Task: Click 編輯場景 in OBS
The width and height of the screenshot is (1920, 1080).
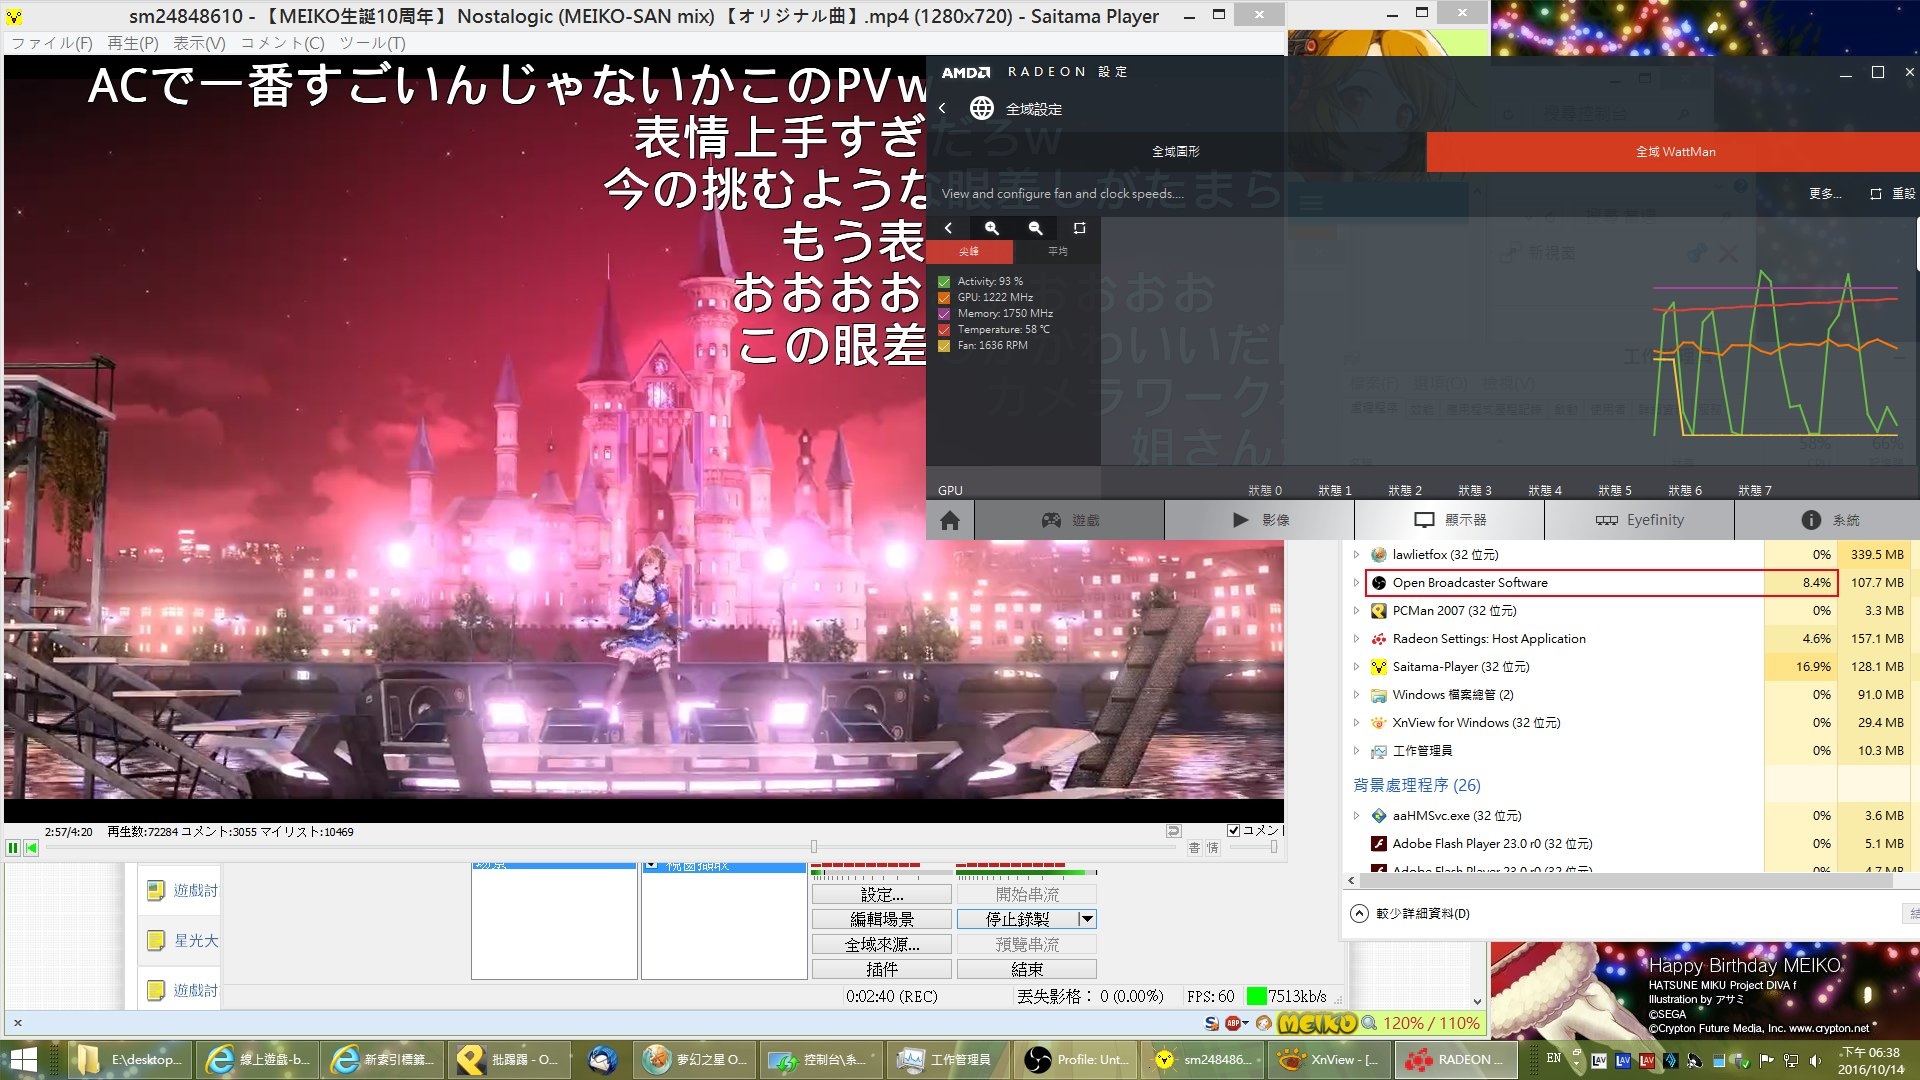Action: pos(881,919)
